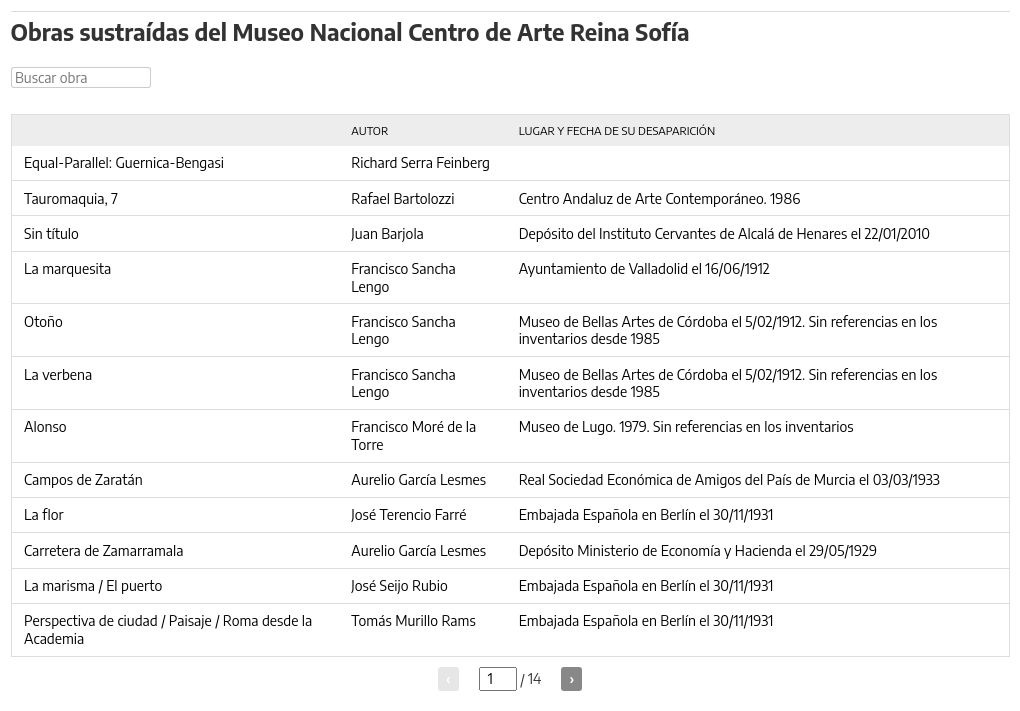Viewport: 1020px width, 711px height.
Task: Focus the 'Buscar obra' search field
Action: [x=81, y=77]
